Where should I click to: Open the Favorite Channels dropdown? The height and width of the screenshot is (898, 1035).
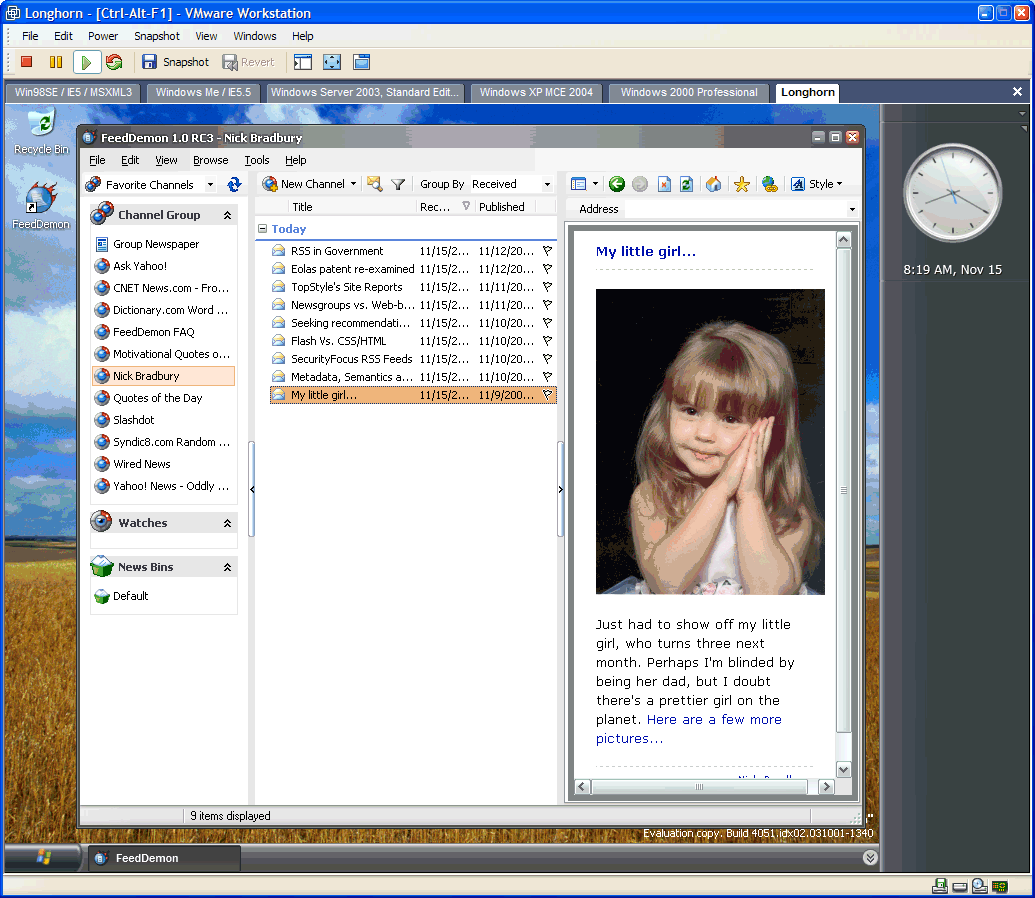click(x=210, y=185)
